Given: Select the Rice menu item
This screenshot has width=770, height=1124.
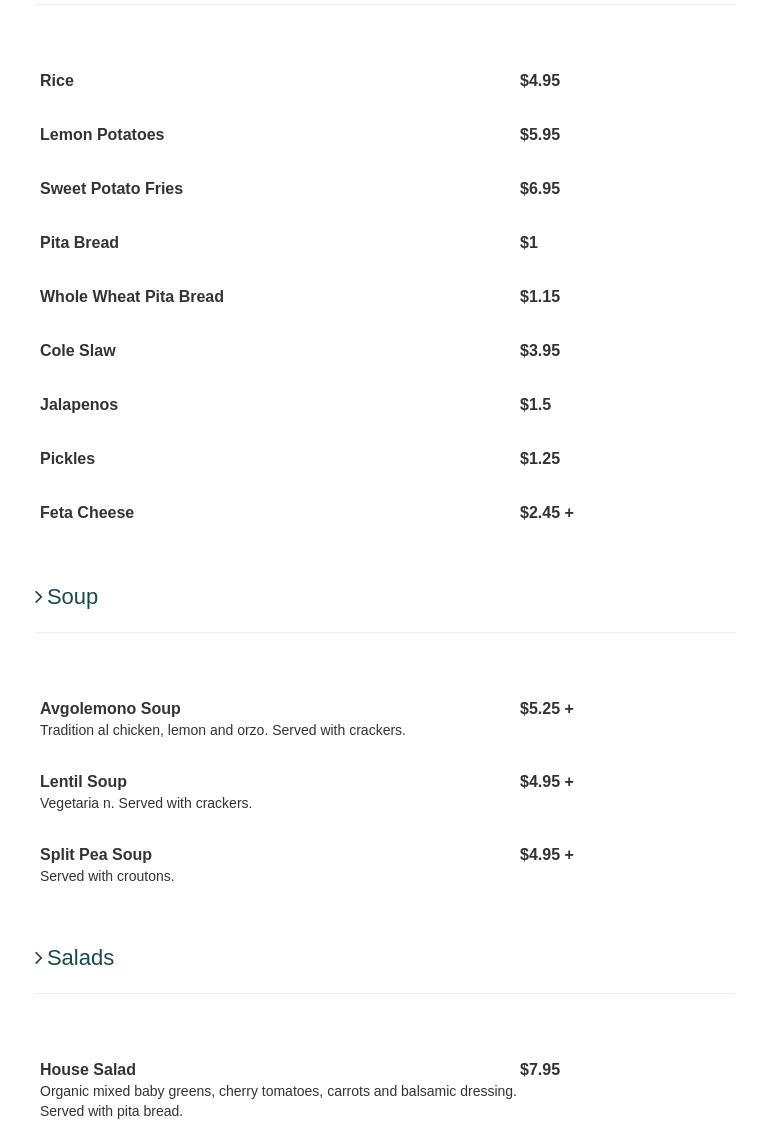Looking at the screenshot, I should tap(57, 81).
